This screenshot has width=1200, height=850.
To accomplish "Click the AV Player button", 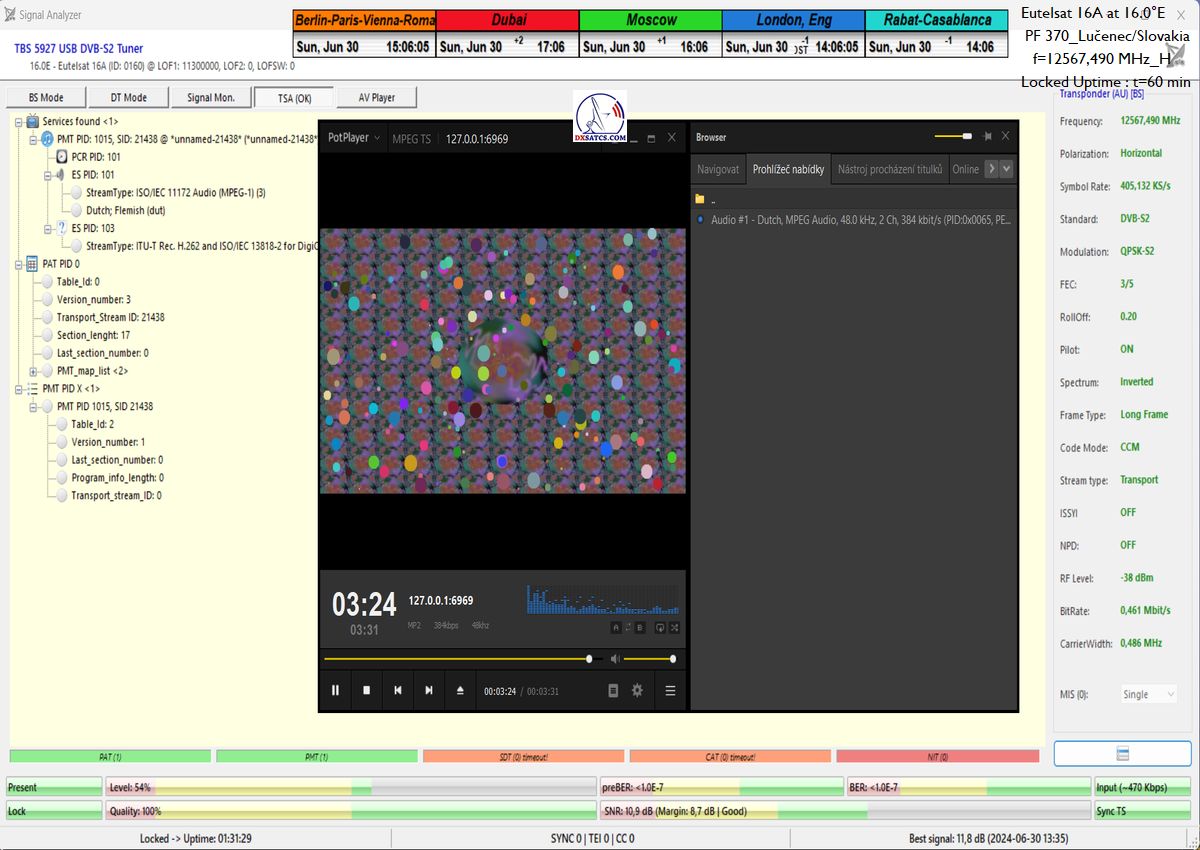I will point(375,98).
